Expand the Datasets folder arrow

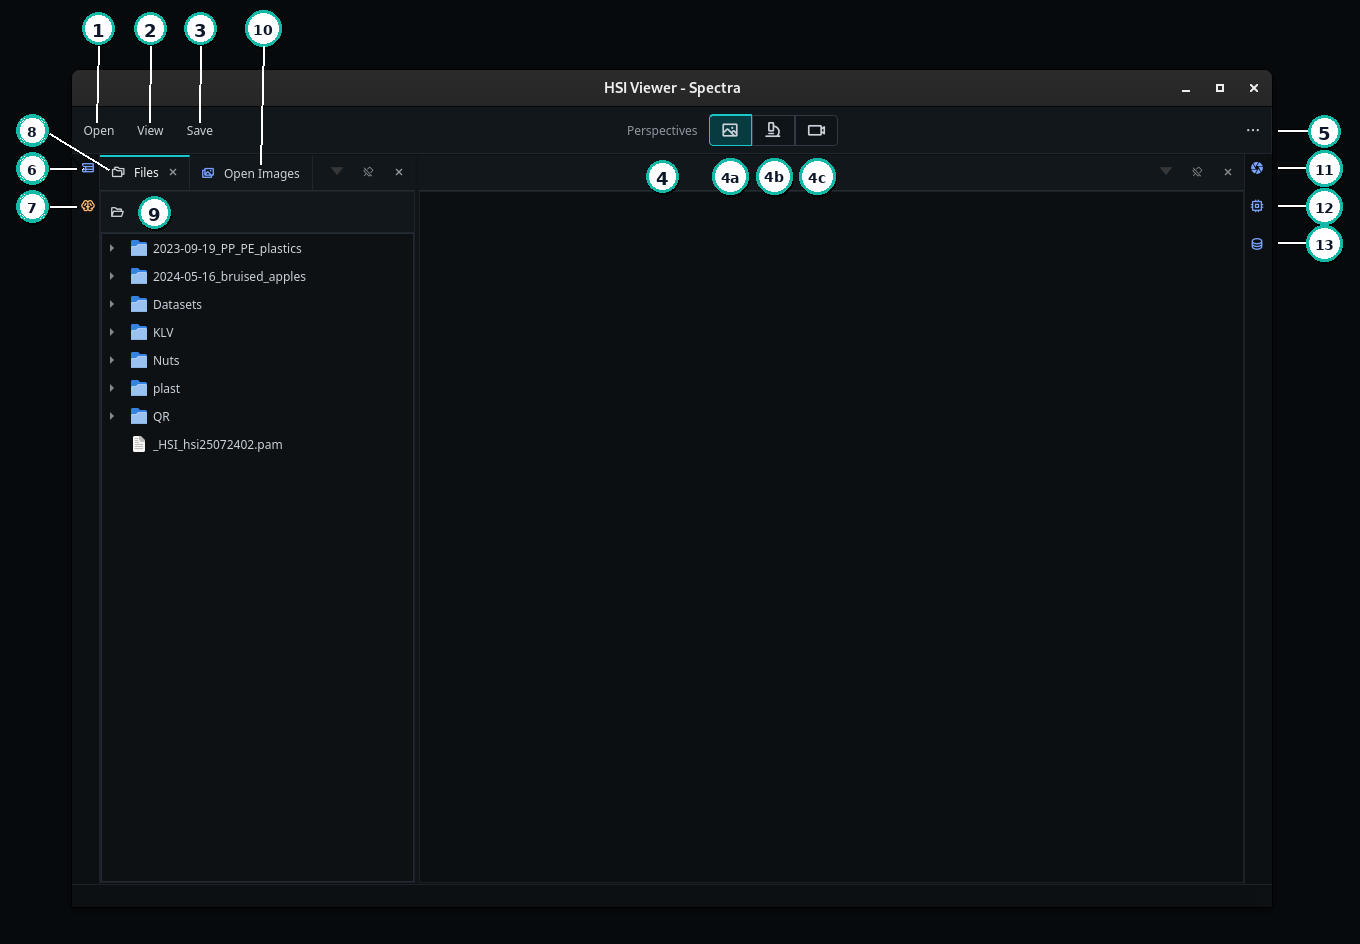tap(112, 304)
